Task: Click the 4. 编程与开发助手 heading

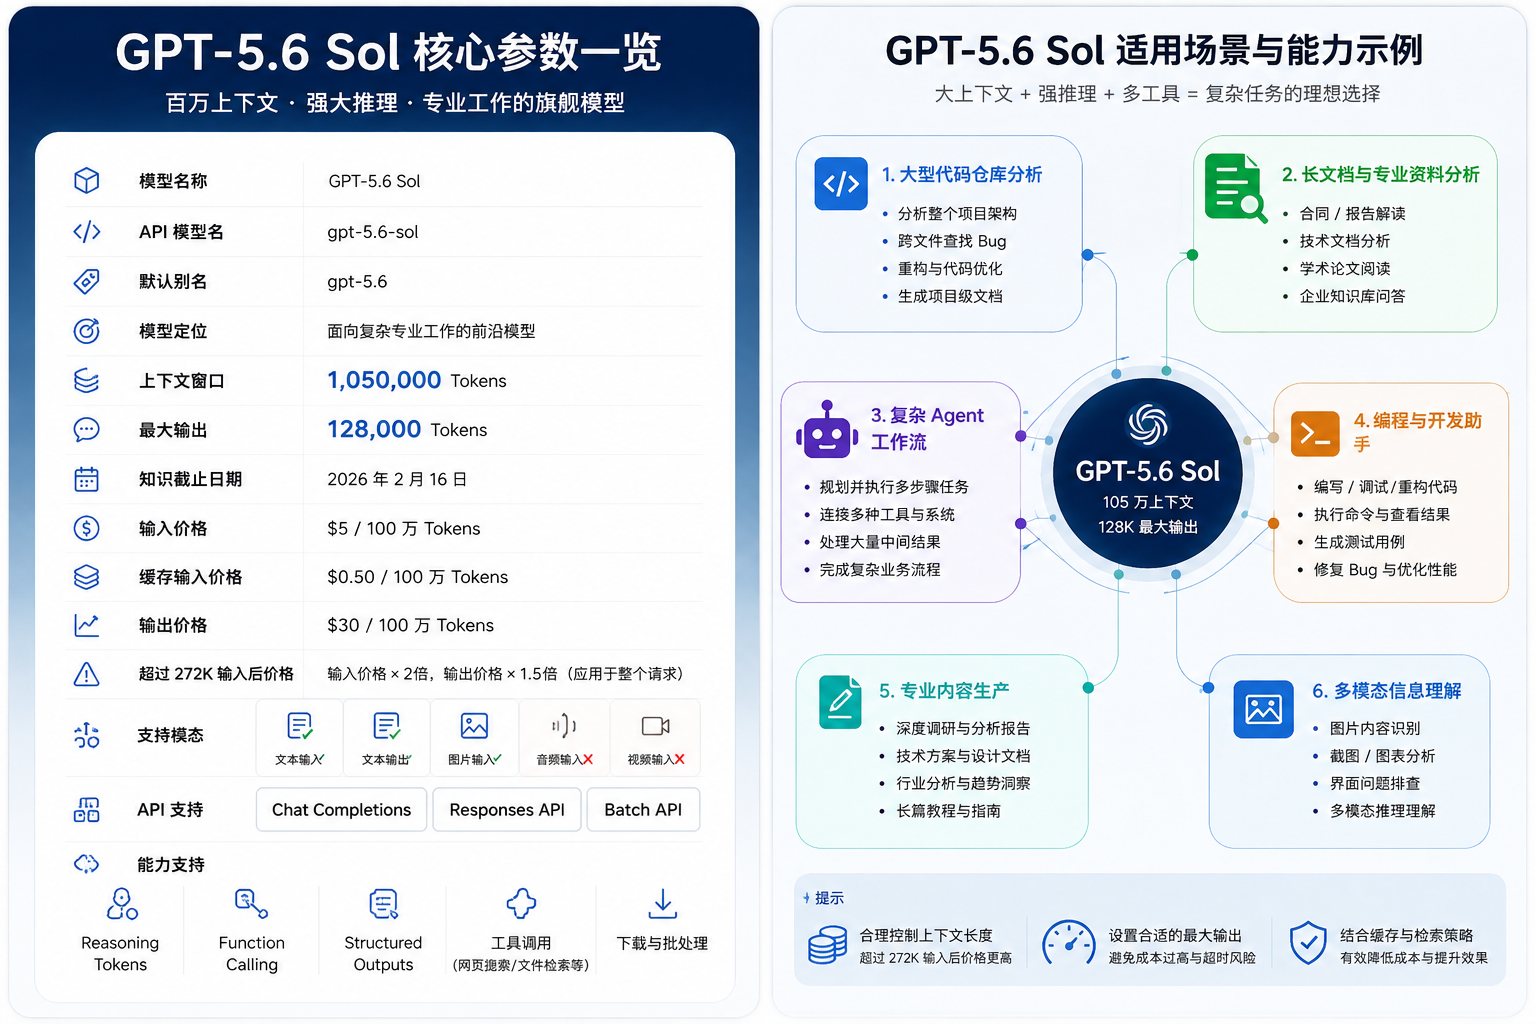Action: pyautogui.click(x=1418, y=432)
